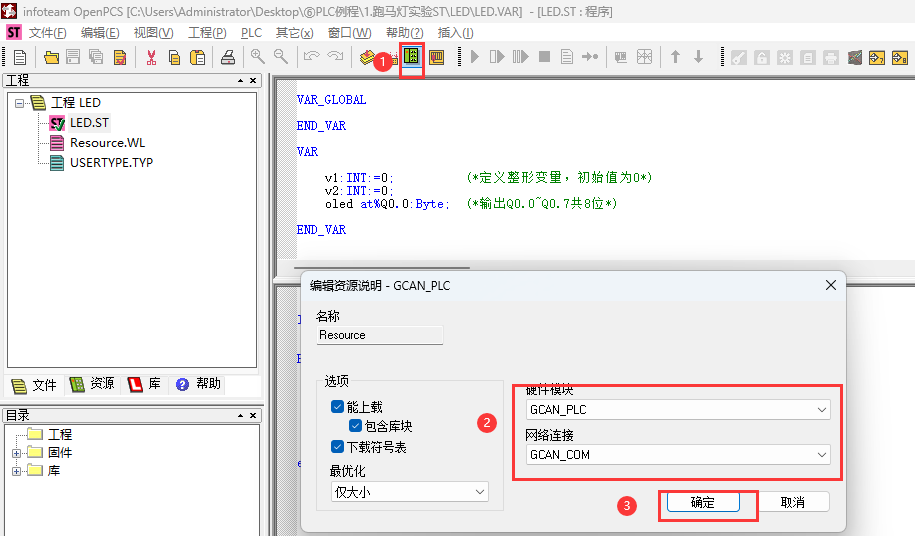This screenshot has width=915, height=536.
Task: Toggle the 下载符号表 checkbox
Action: point(337,447)
